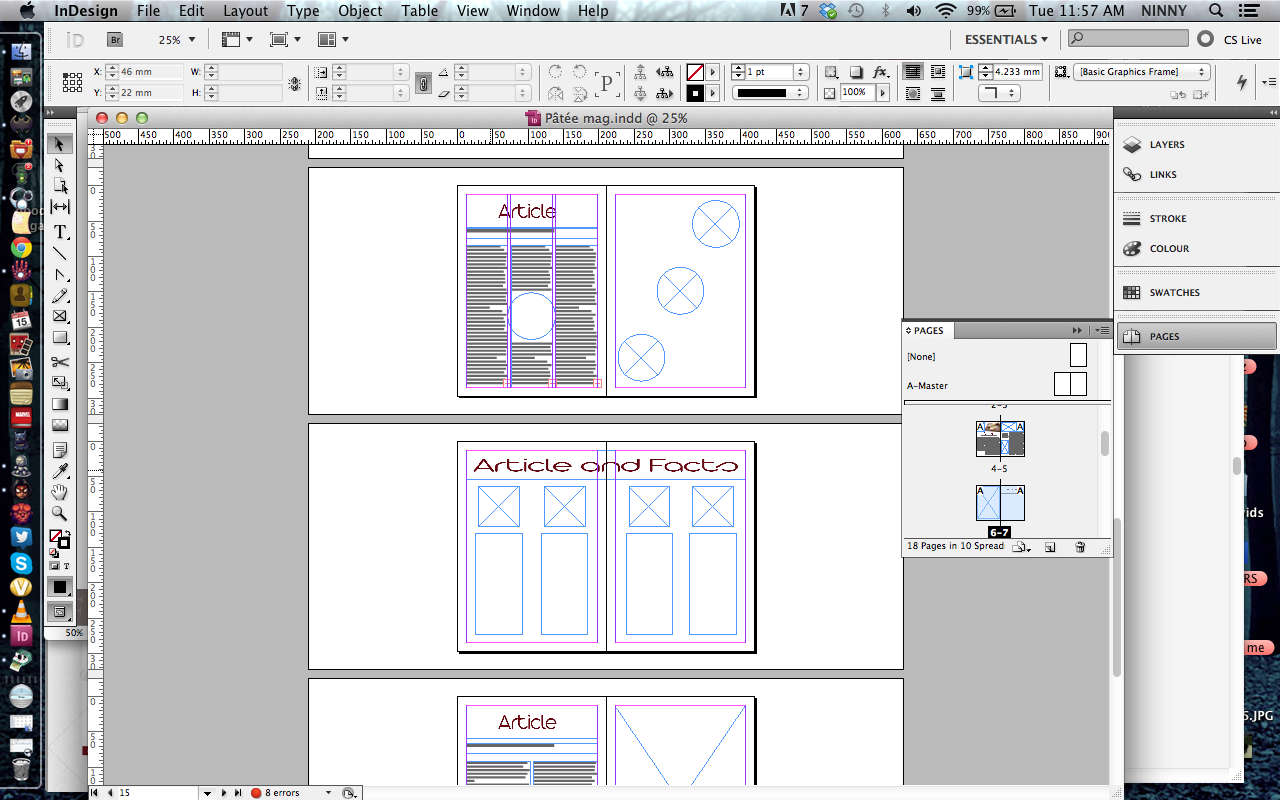Select the Eyedropper tool
The image size is (1280, 800).
pos(60,471)
